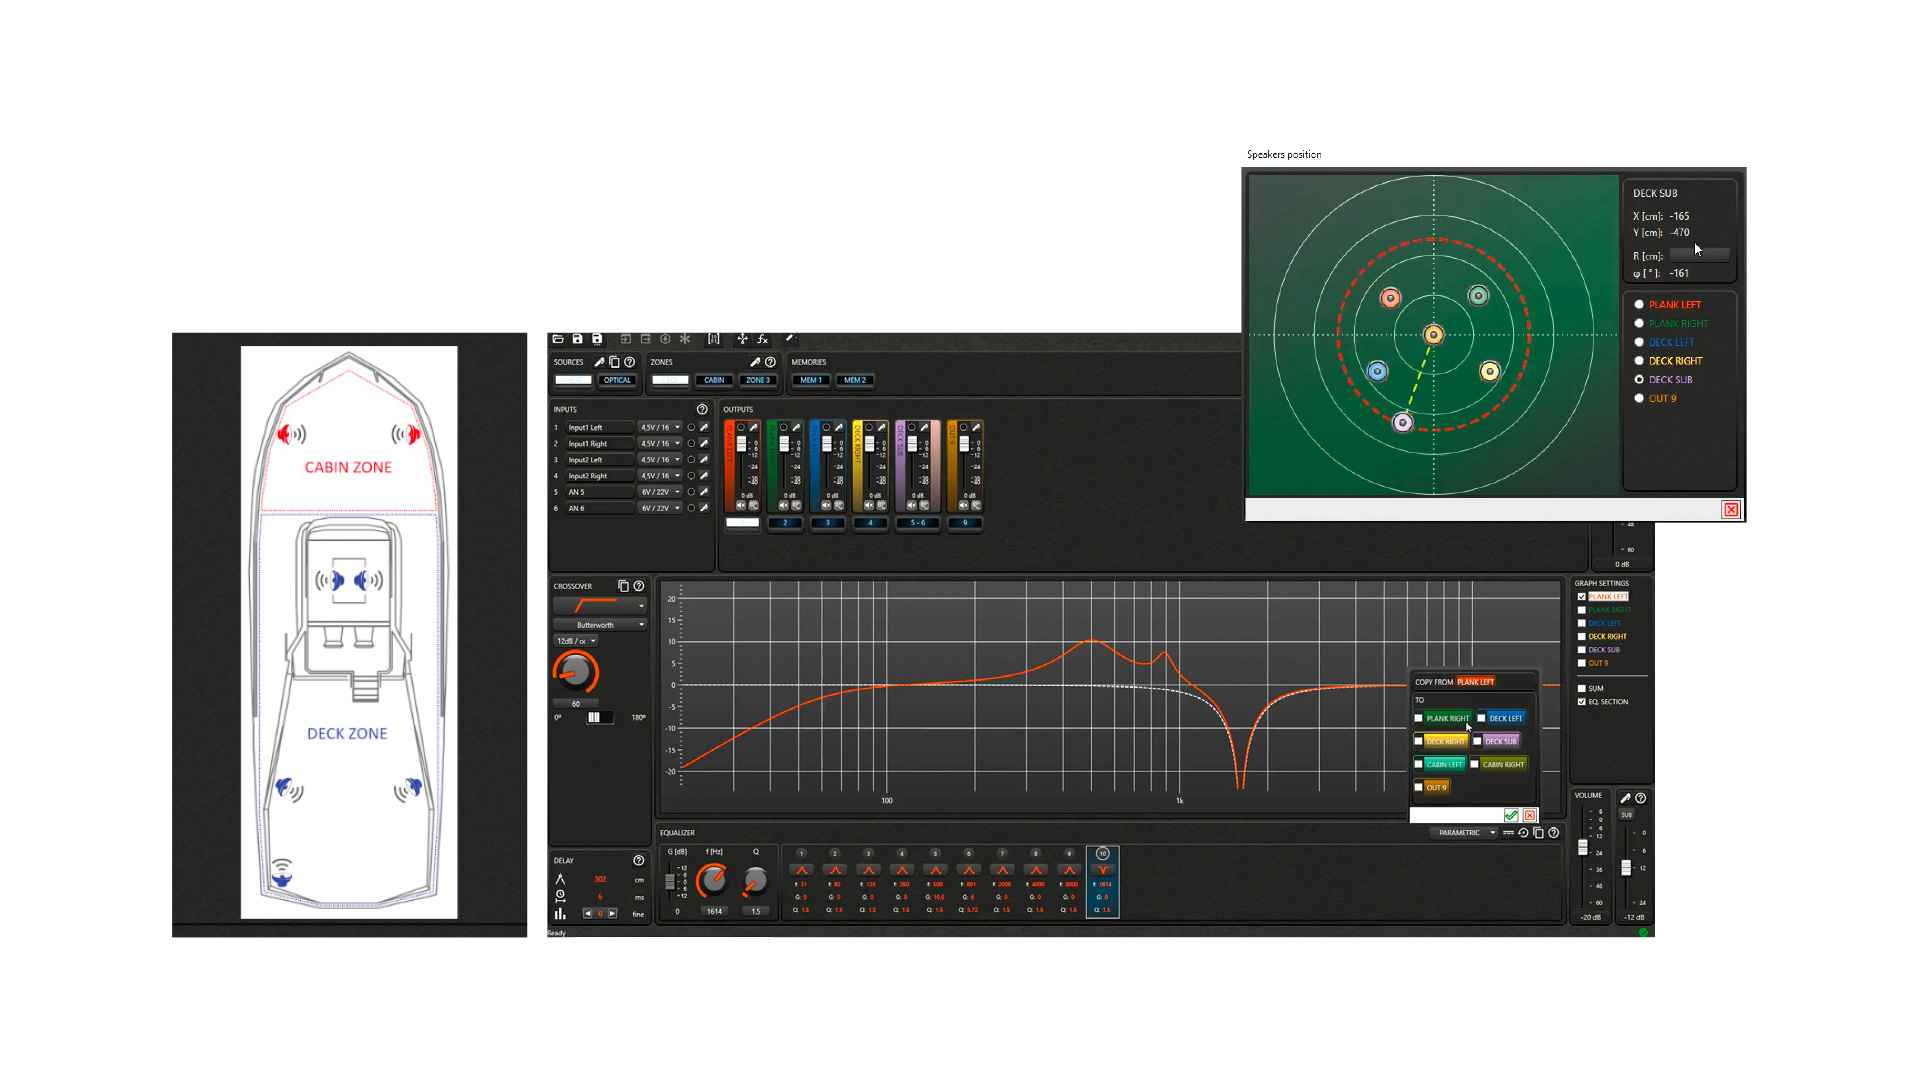Click the Input2 Right name field
This screenshot has height=1080, width=1920.
[600, 475]
